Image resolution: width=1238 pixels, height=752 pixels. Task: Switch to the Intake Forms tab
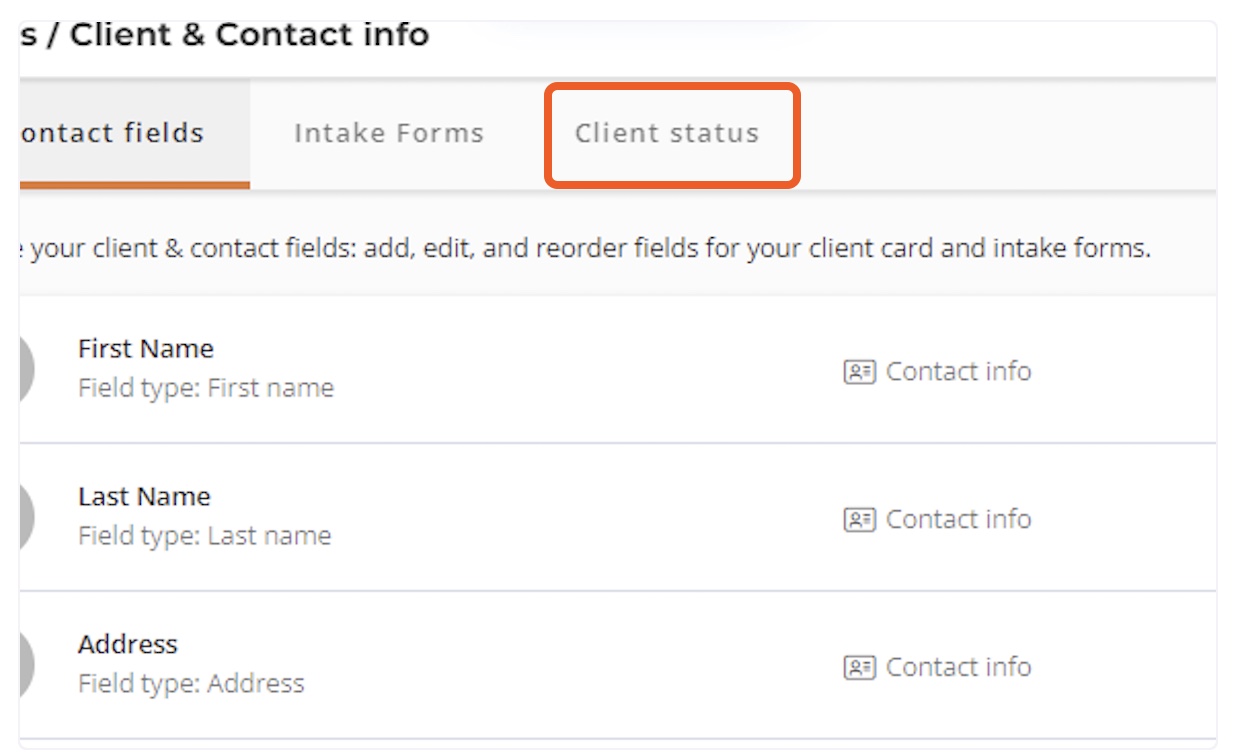tap(389, 134)
